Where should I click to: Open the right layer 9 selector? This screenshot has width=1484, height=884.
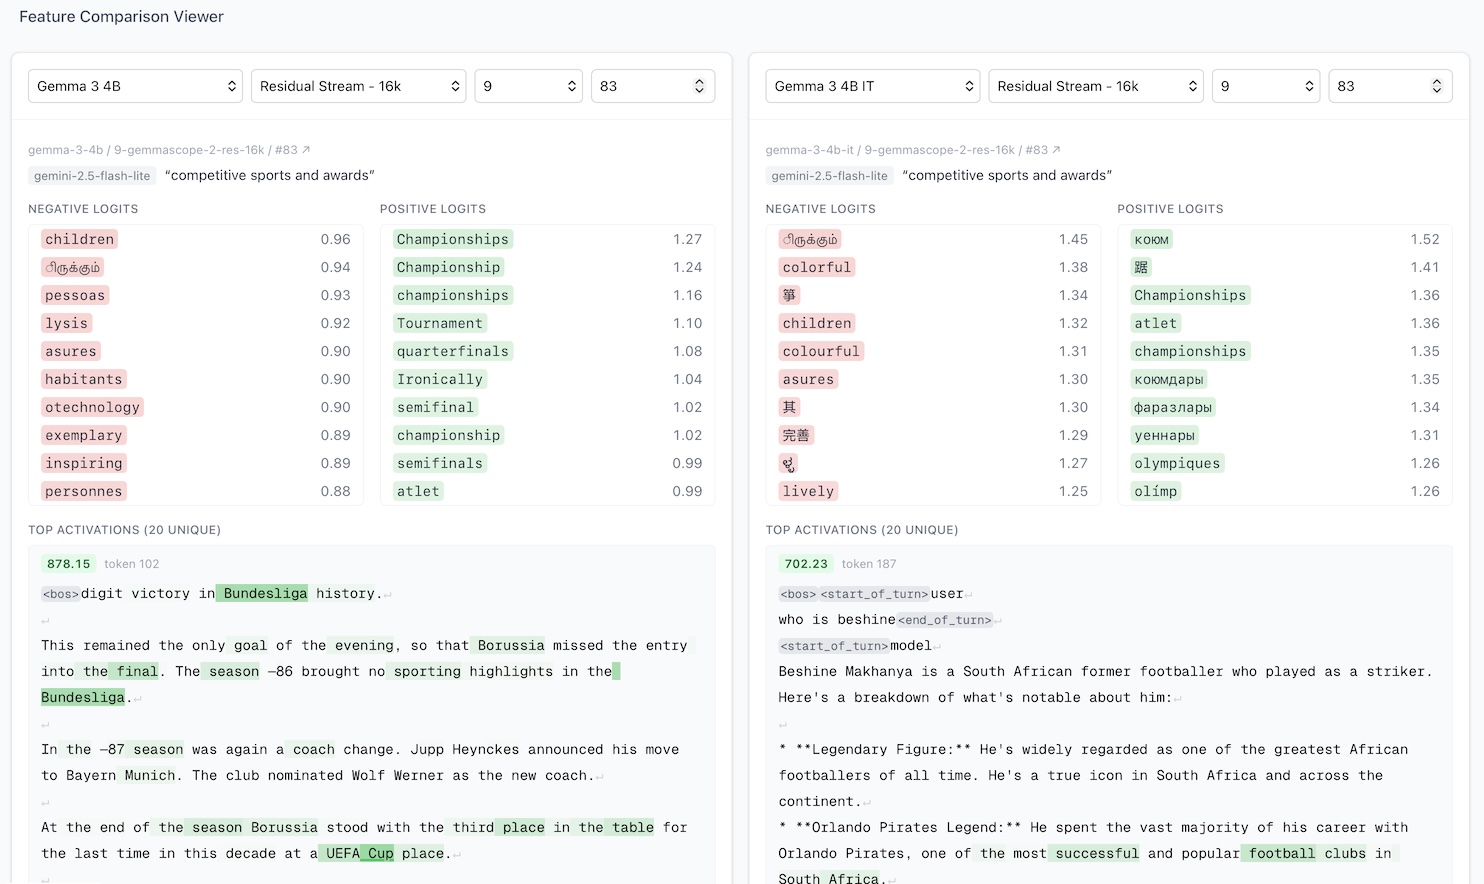pos(1265,86)
